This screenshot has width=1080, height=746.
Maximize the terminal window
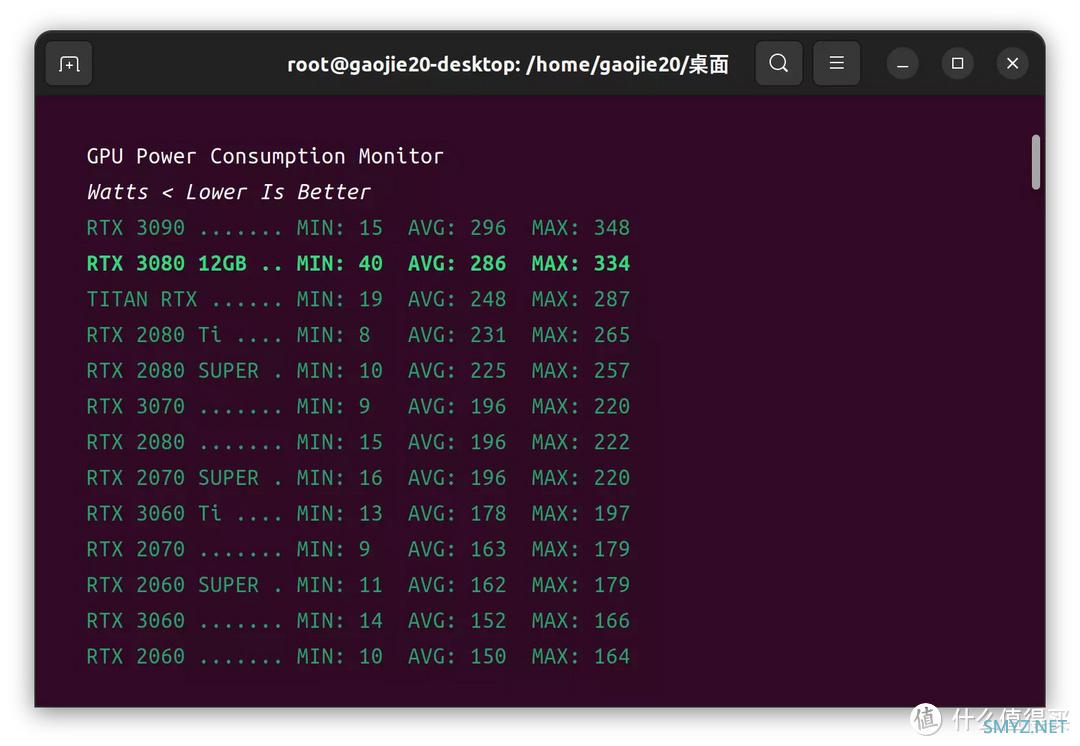click(957, 64)
